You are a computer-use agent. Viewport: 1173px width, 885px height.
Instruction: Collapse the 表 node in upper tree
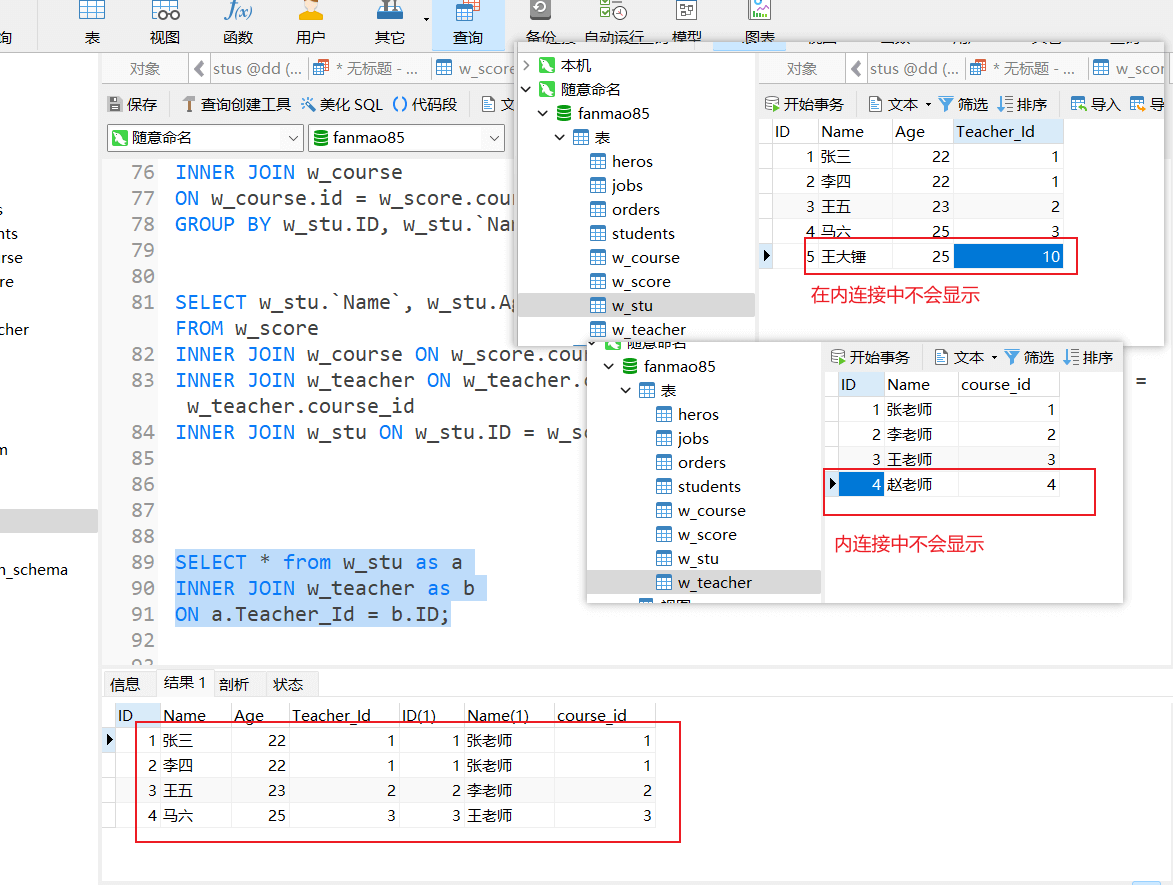(560, 137)
